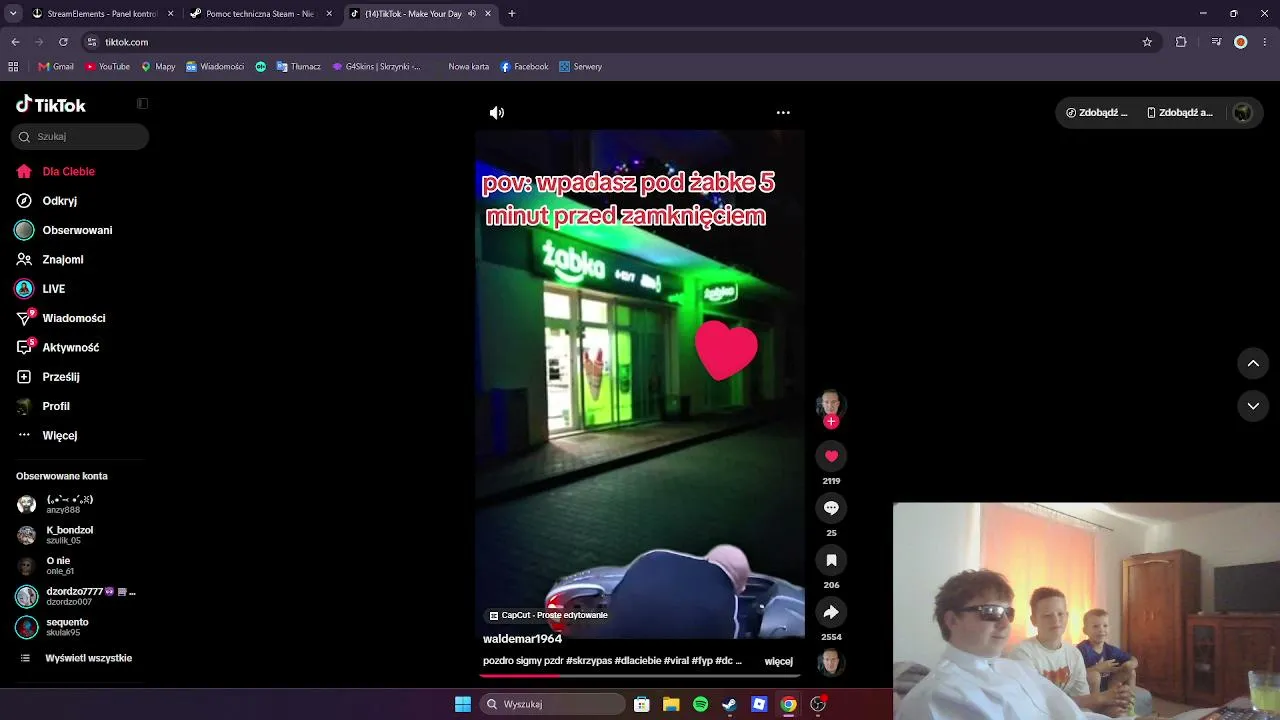Go to the previous video arrow
Viewport: 1280px width, 720px height.
tap(1253, 363)
